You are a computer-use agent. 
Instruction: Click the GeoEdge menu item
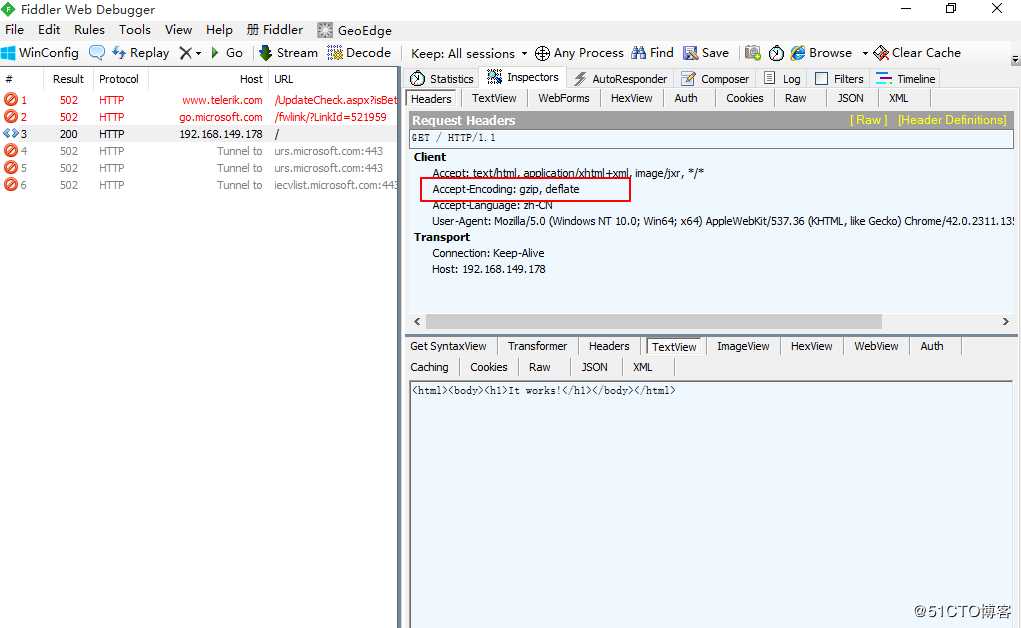[355, 30]
